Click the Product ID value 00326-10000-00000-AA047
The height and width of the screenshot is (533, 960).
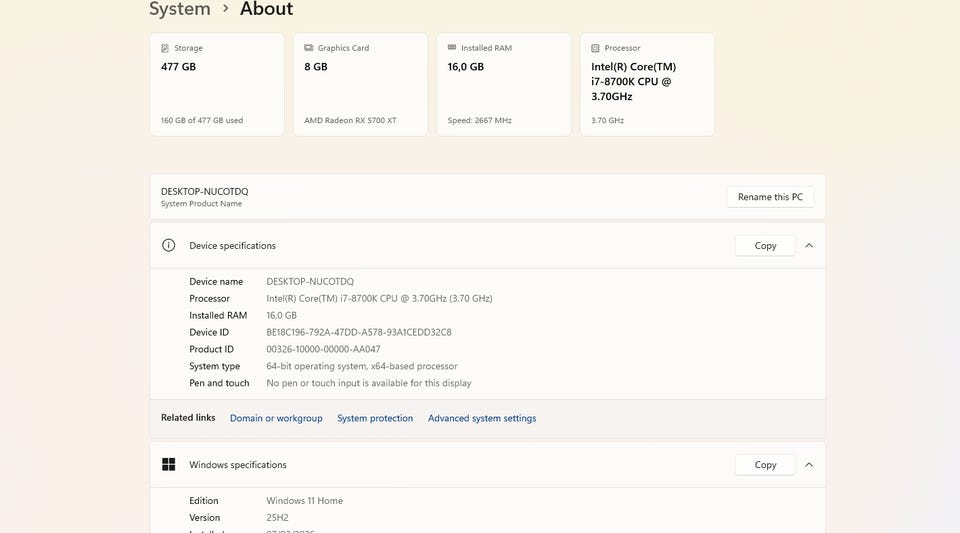323,349
